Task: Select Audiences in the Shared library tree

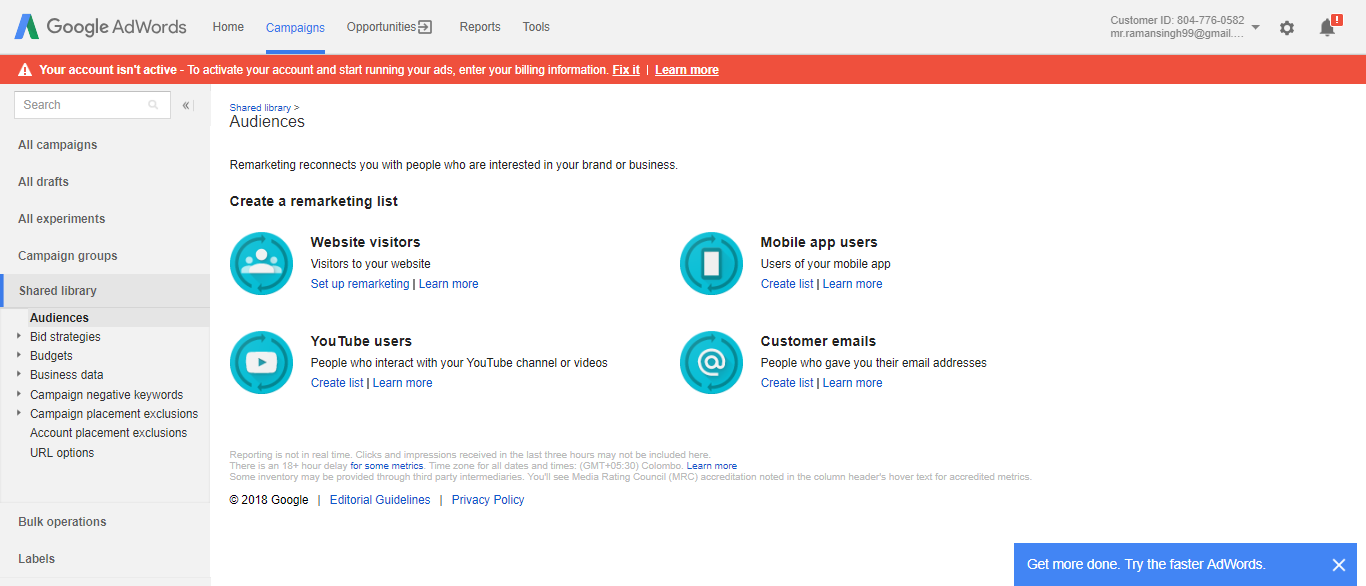Action: click(x=59, y=318)
